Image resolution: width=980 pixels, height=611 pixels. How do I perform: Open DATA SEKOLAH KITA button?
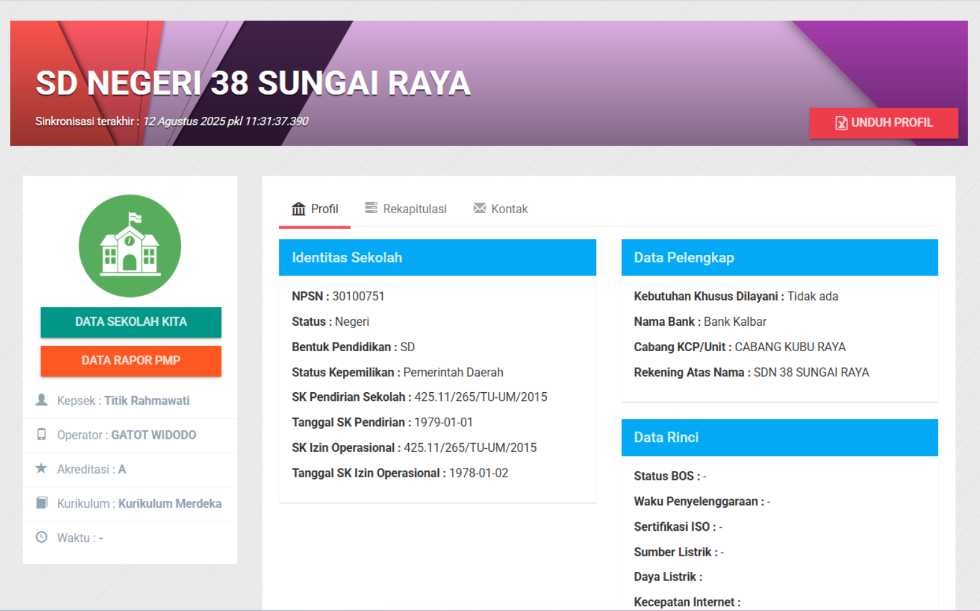[x=130, y=322]
